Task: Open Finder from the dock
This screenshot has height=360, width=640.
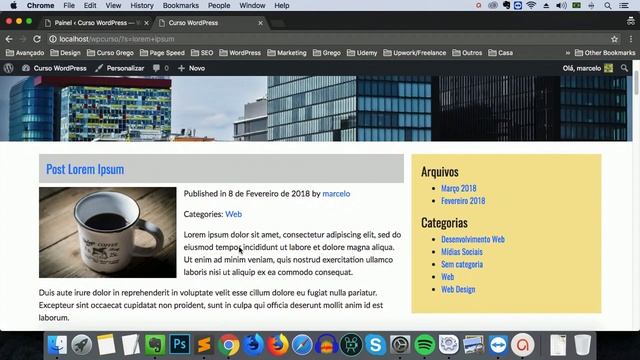Action: pyautogui.click(x=57, y=345)
